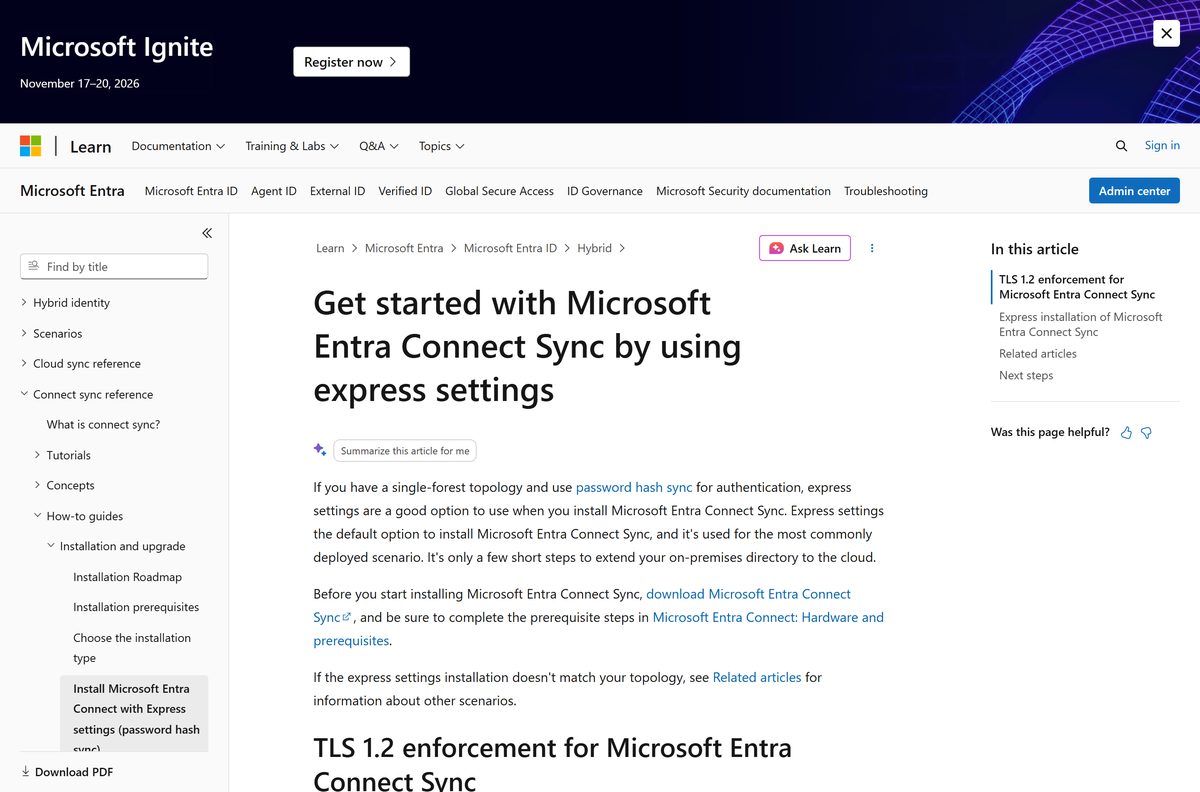Click the Learn site title
1200x792 pixels.
point(90,147)
